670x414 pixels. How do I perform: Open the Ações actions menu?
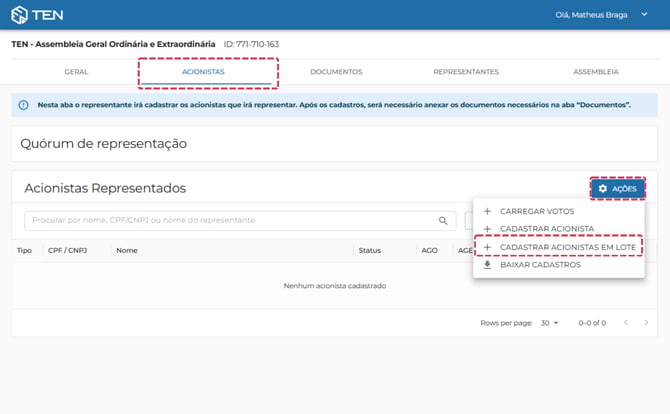tap(618, 188)
